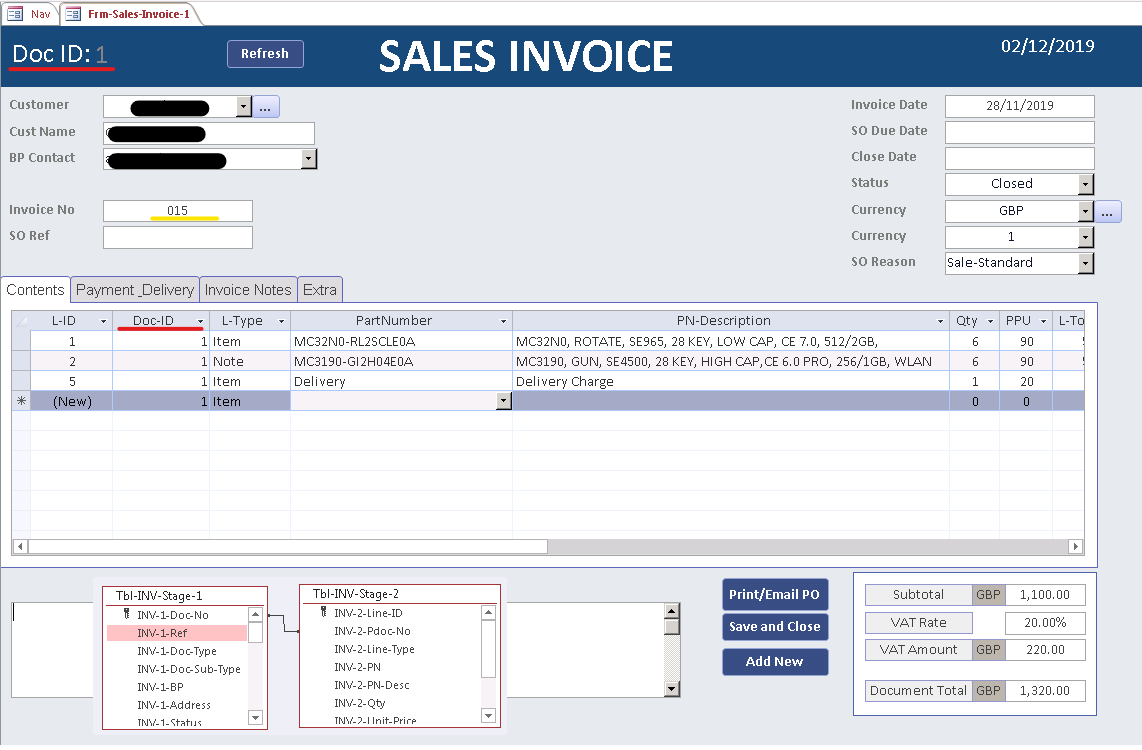Open the Status dropdown showing Closed
Viewport: 1142px width, 750px height.
click(1086, 184)
